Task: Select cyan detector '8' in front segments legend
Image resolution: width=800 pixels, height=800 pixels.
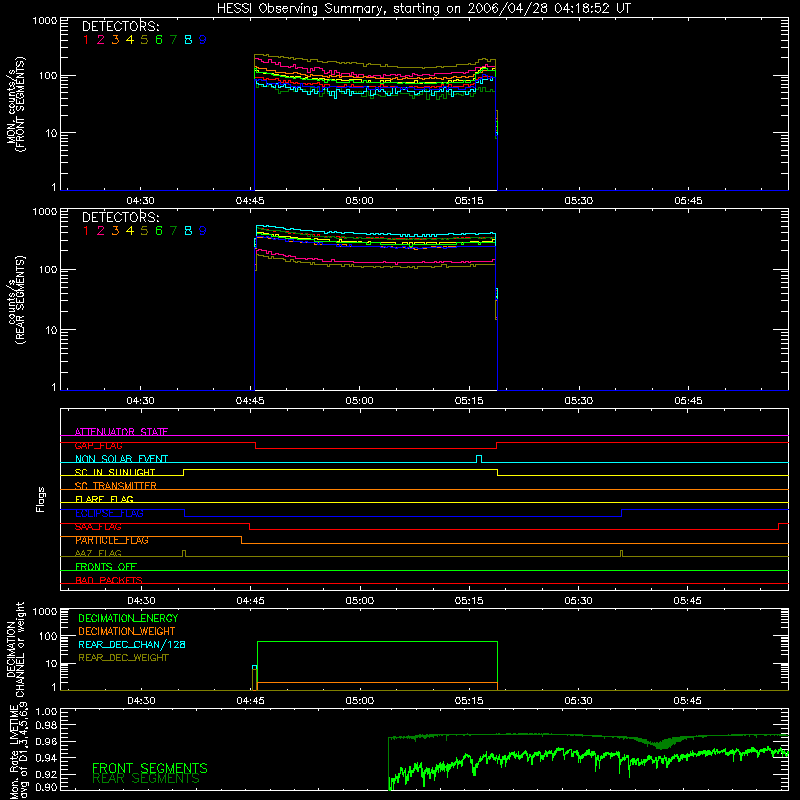Action: [x=188, y=40]
